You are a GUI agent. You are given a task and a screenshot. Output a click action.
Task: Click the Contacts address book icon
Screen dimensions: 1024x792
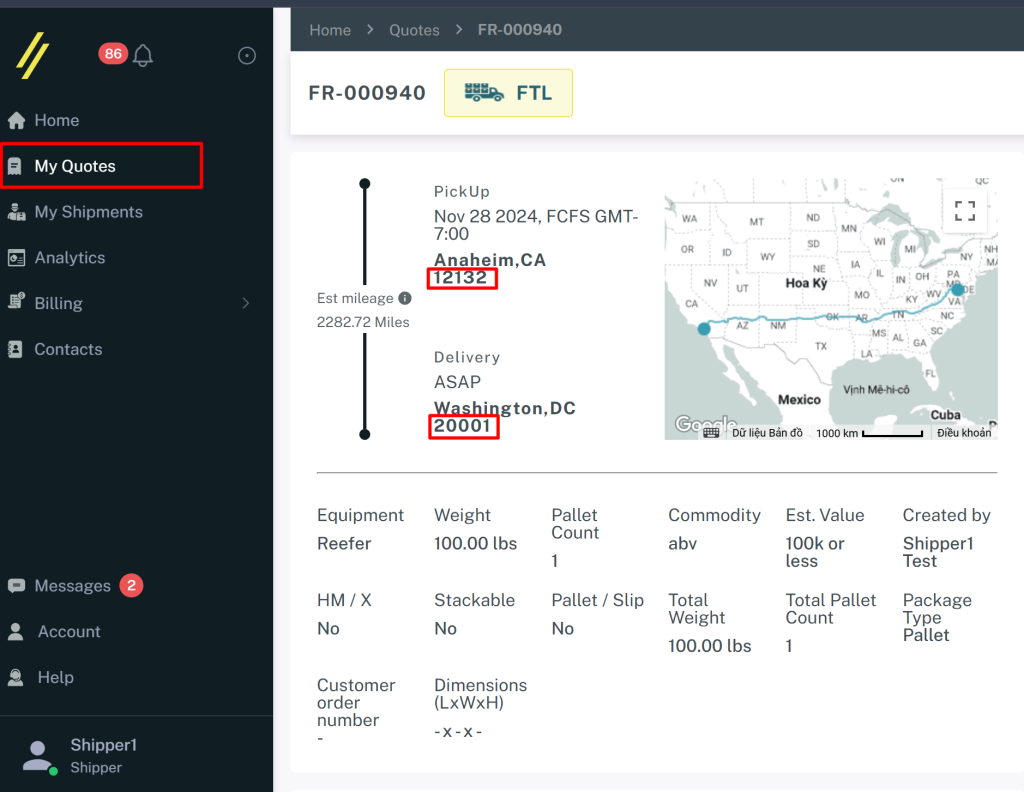(15, 349)
